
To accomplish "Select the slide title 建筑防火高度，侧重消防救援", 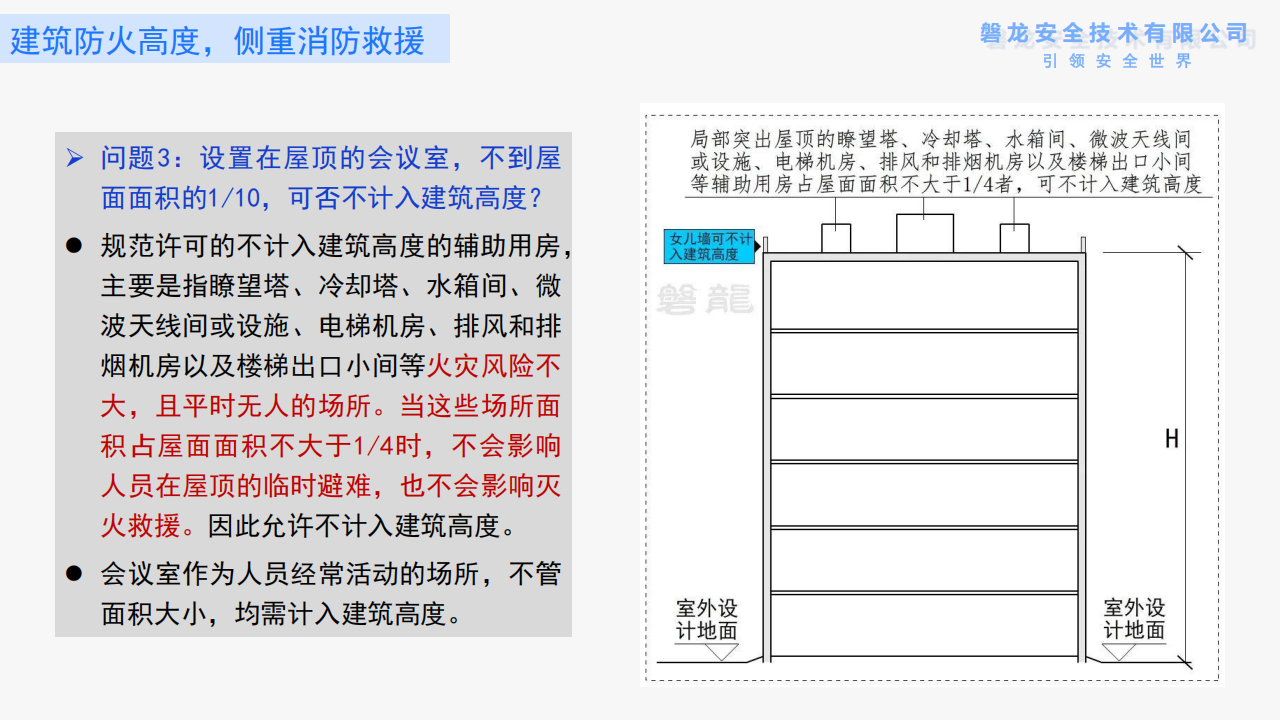I will (x=218, y=41).
